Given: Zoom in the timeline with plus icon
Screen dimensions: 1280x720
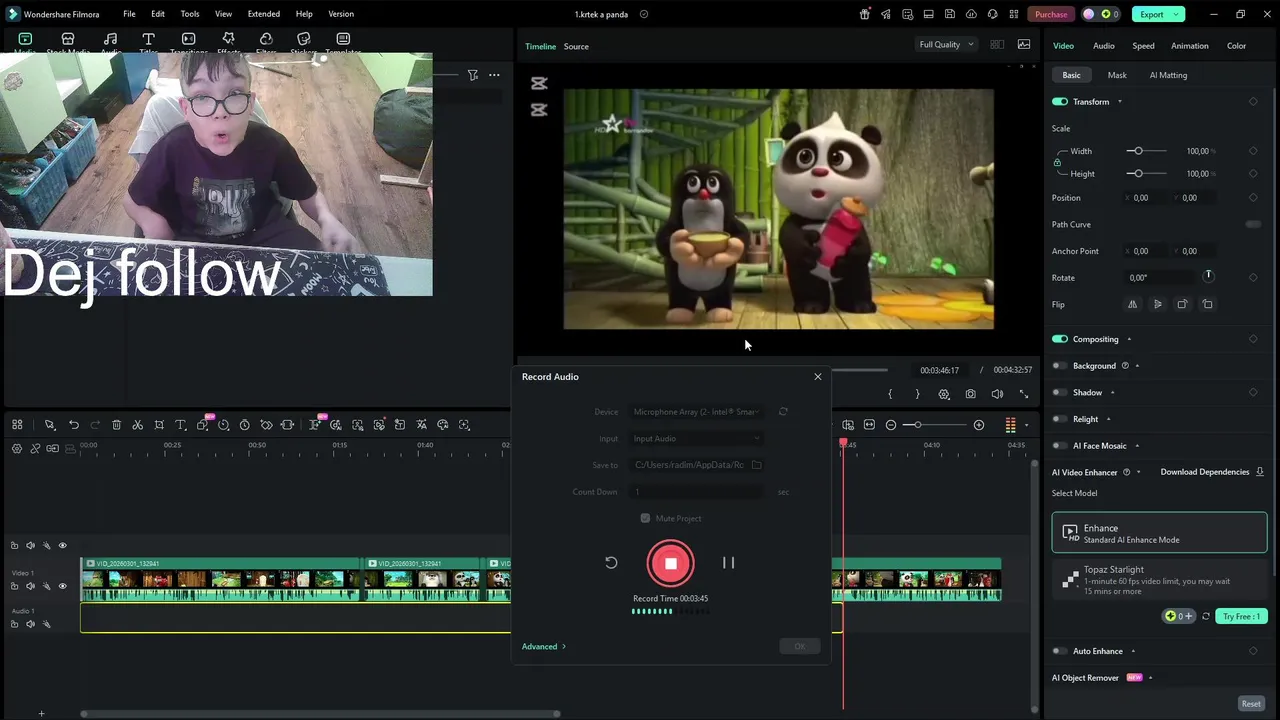Looking at the screenshot, I should coord(979,425).
